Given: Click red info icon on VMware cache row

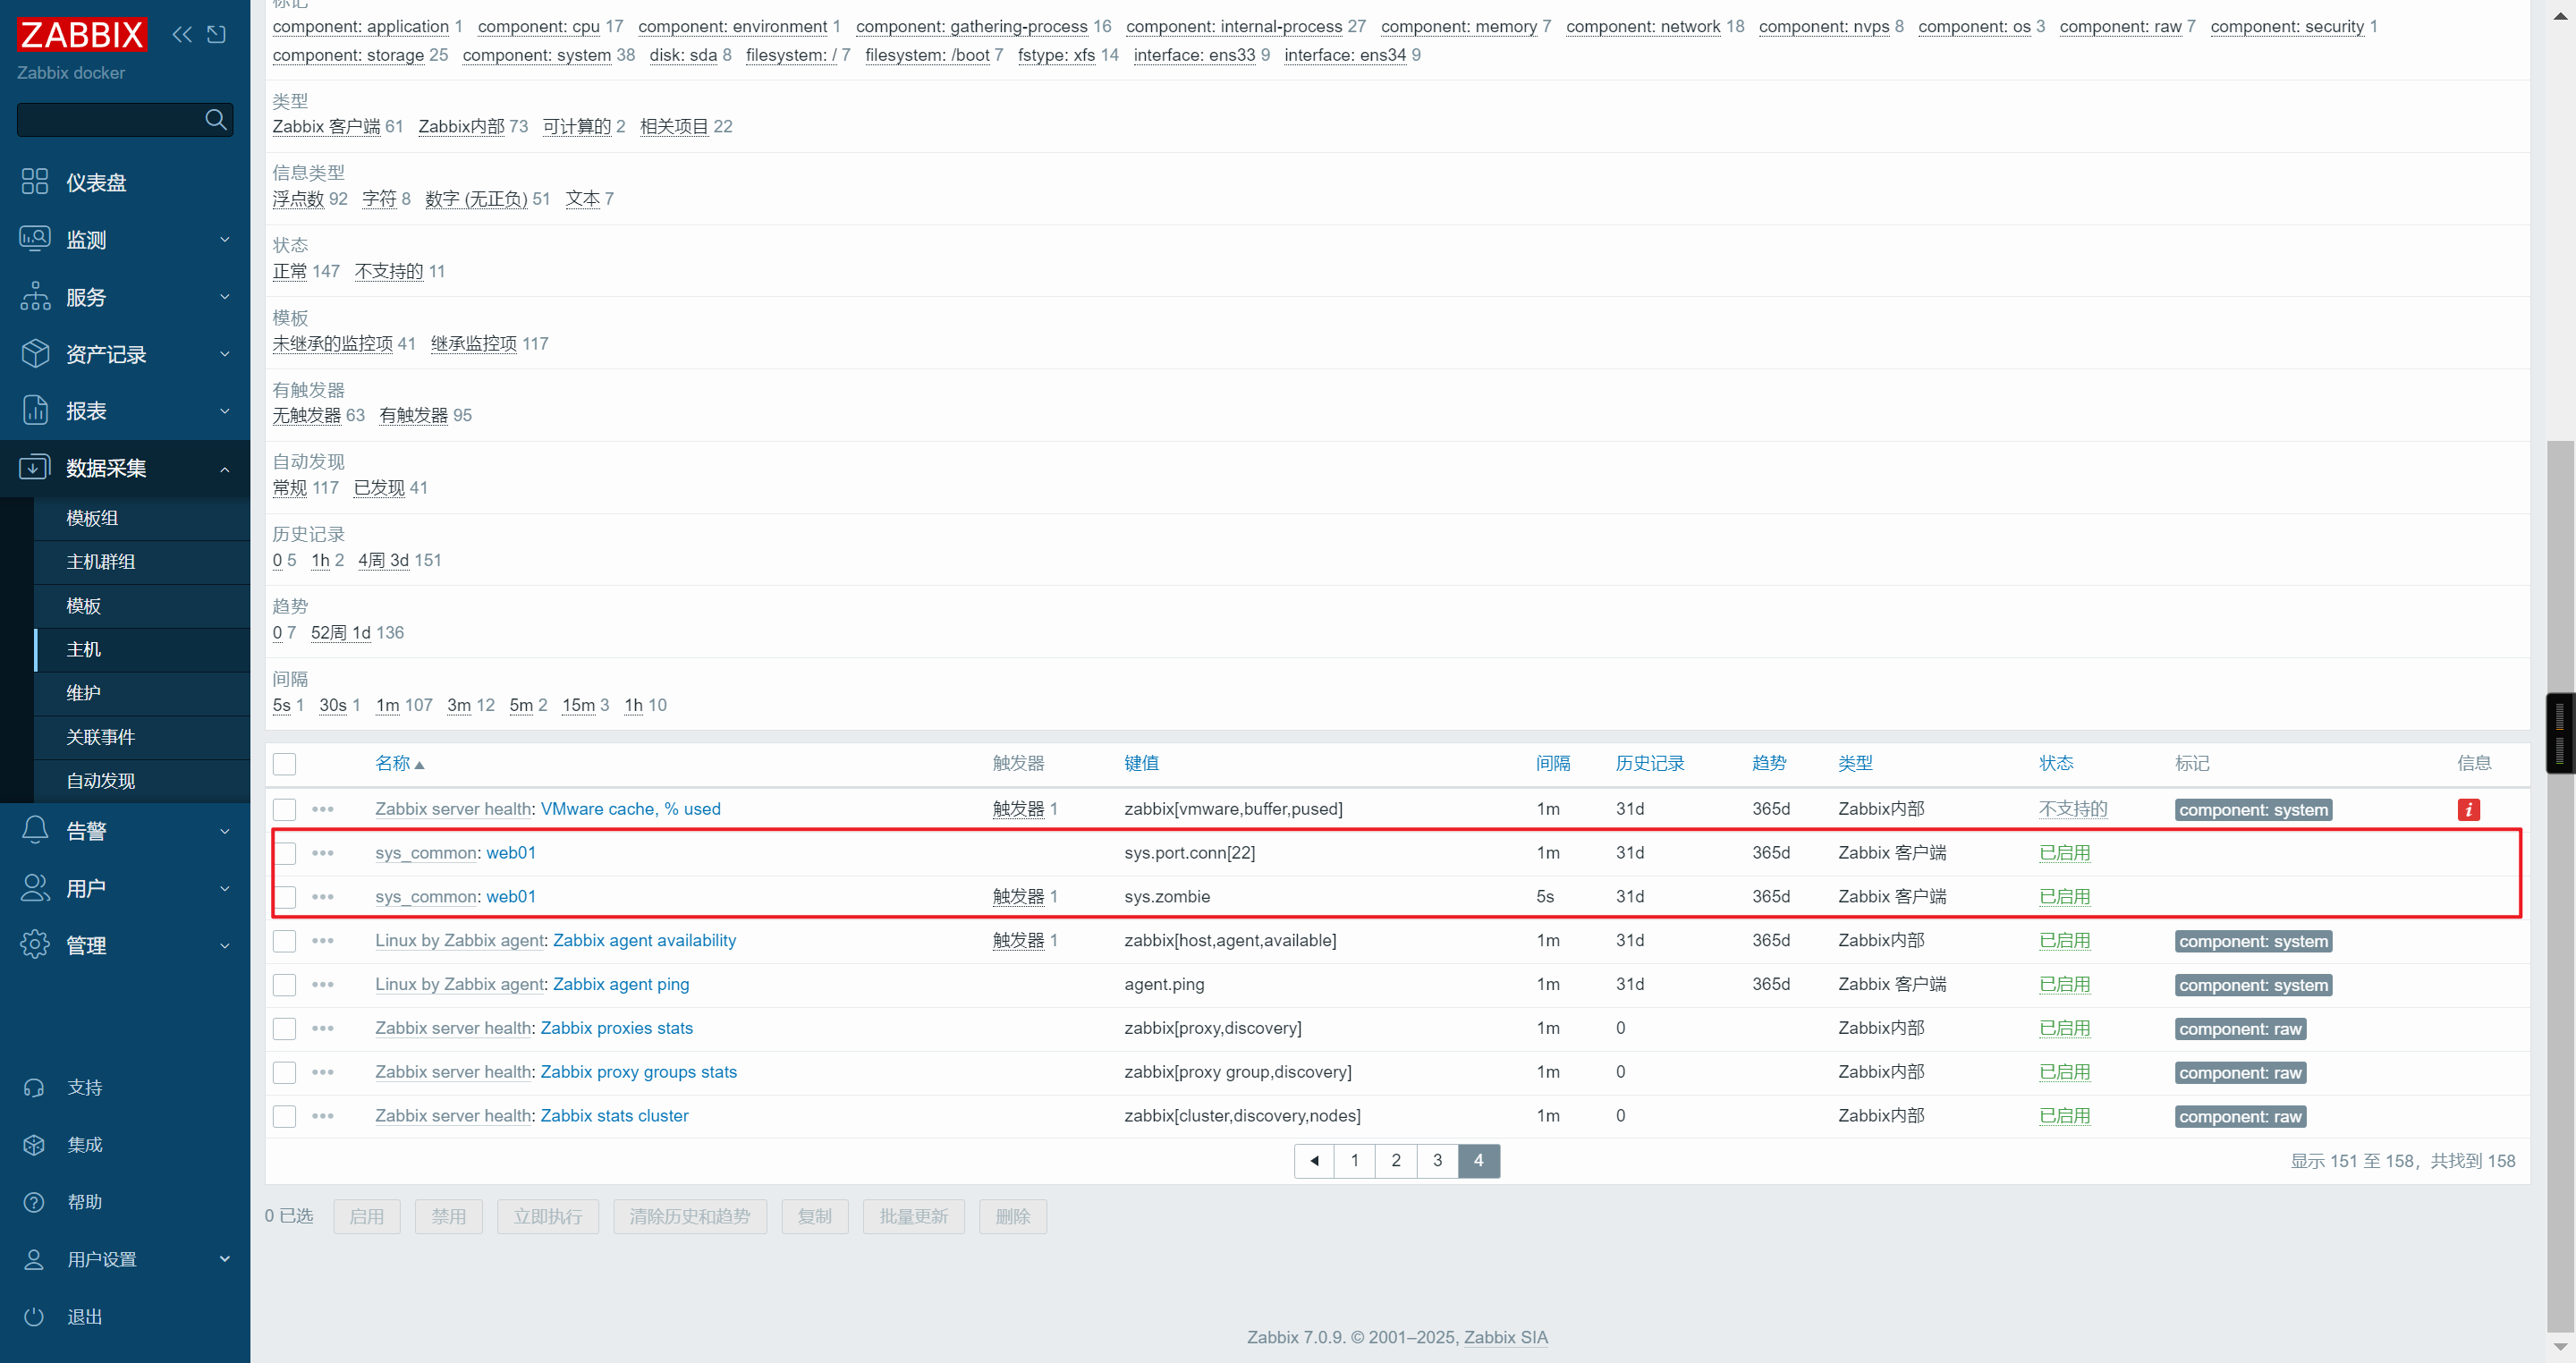Looking at the screenshot, I should (x=2468, y=809).
